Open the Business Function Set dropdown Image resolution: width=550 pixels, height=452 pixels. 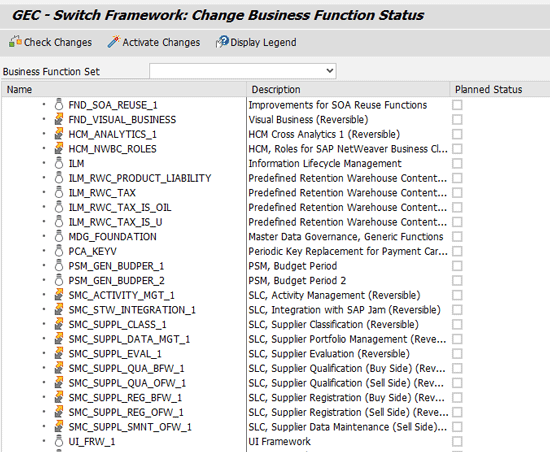coord(243,71)
